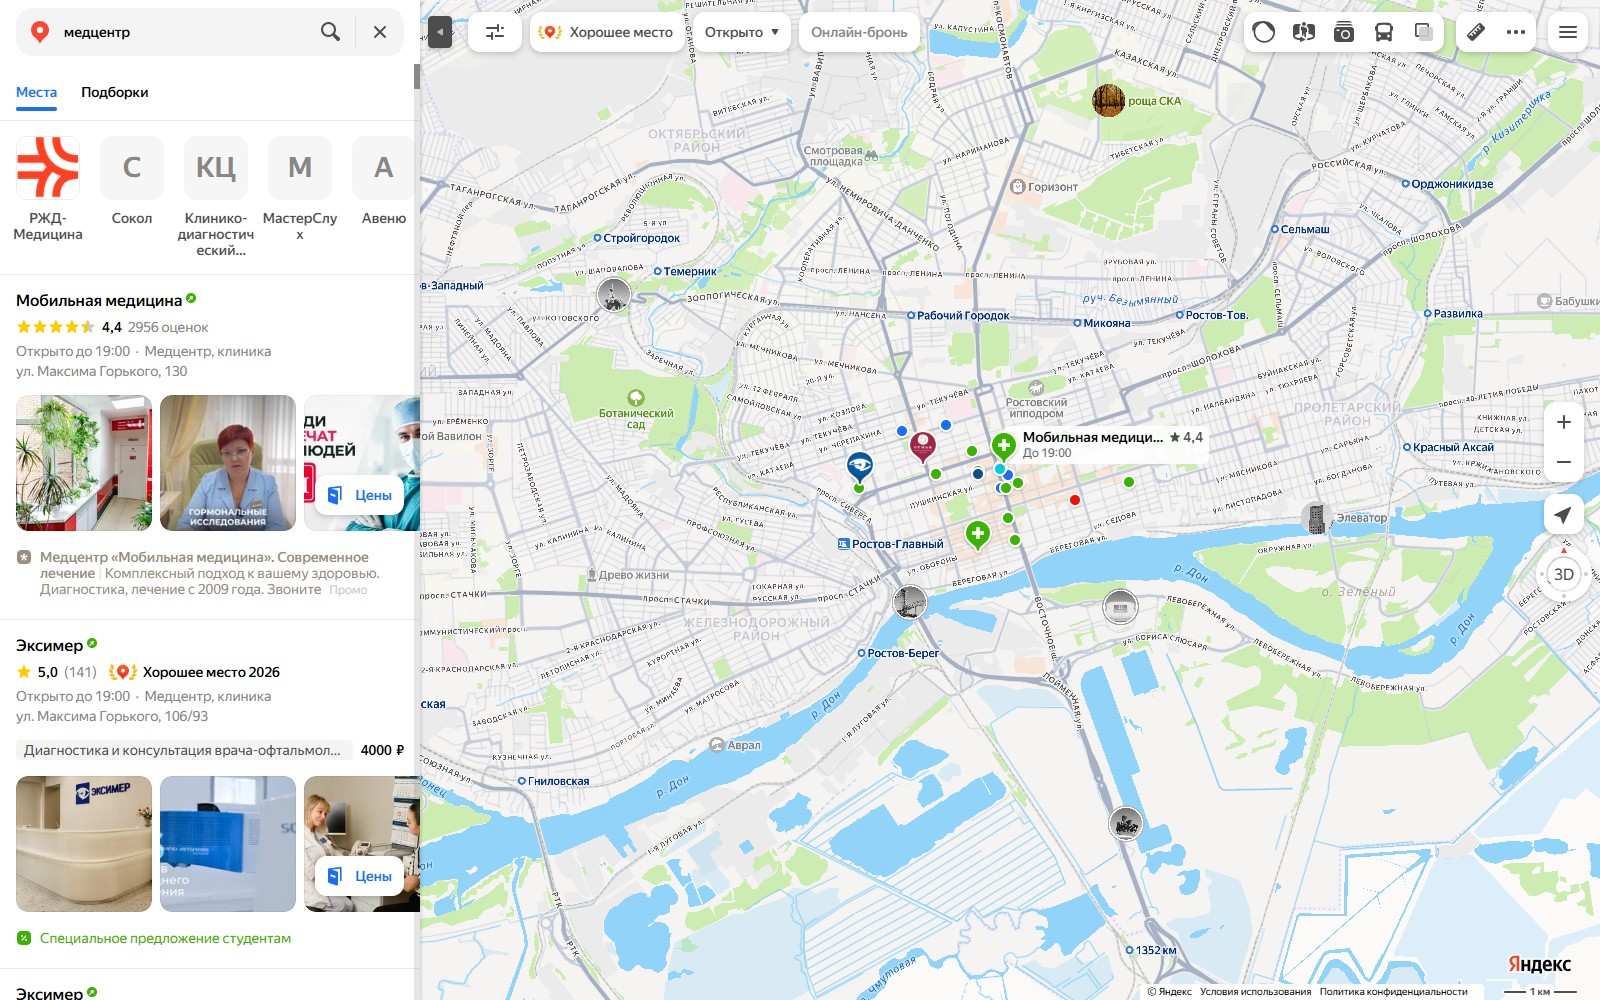Open Условия использования link
The height and width of the screenshot is (1000, 1600).
1255,992
